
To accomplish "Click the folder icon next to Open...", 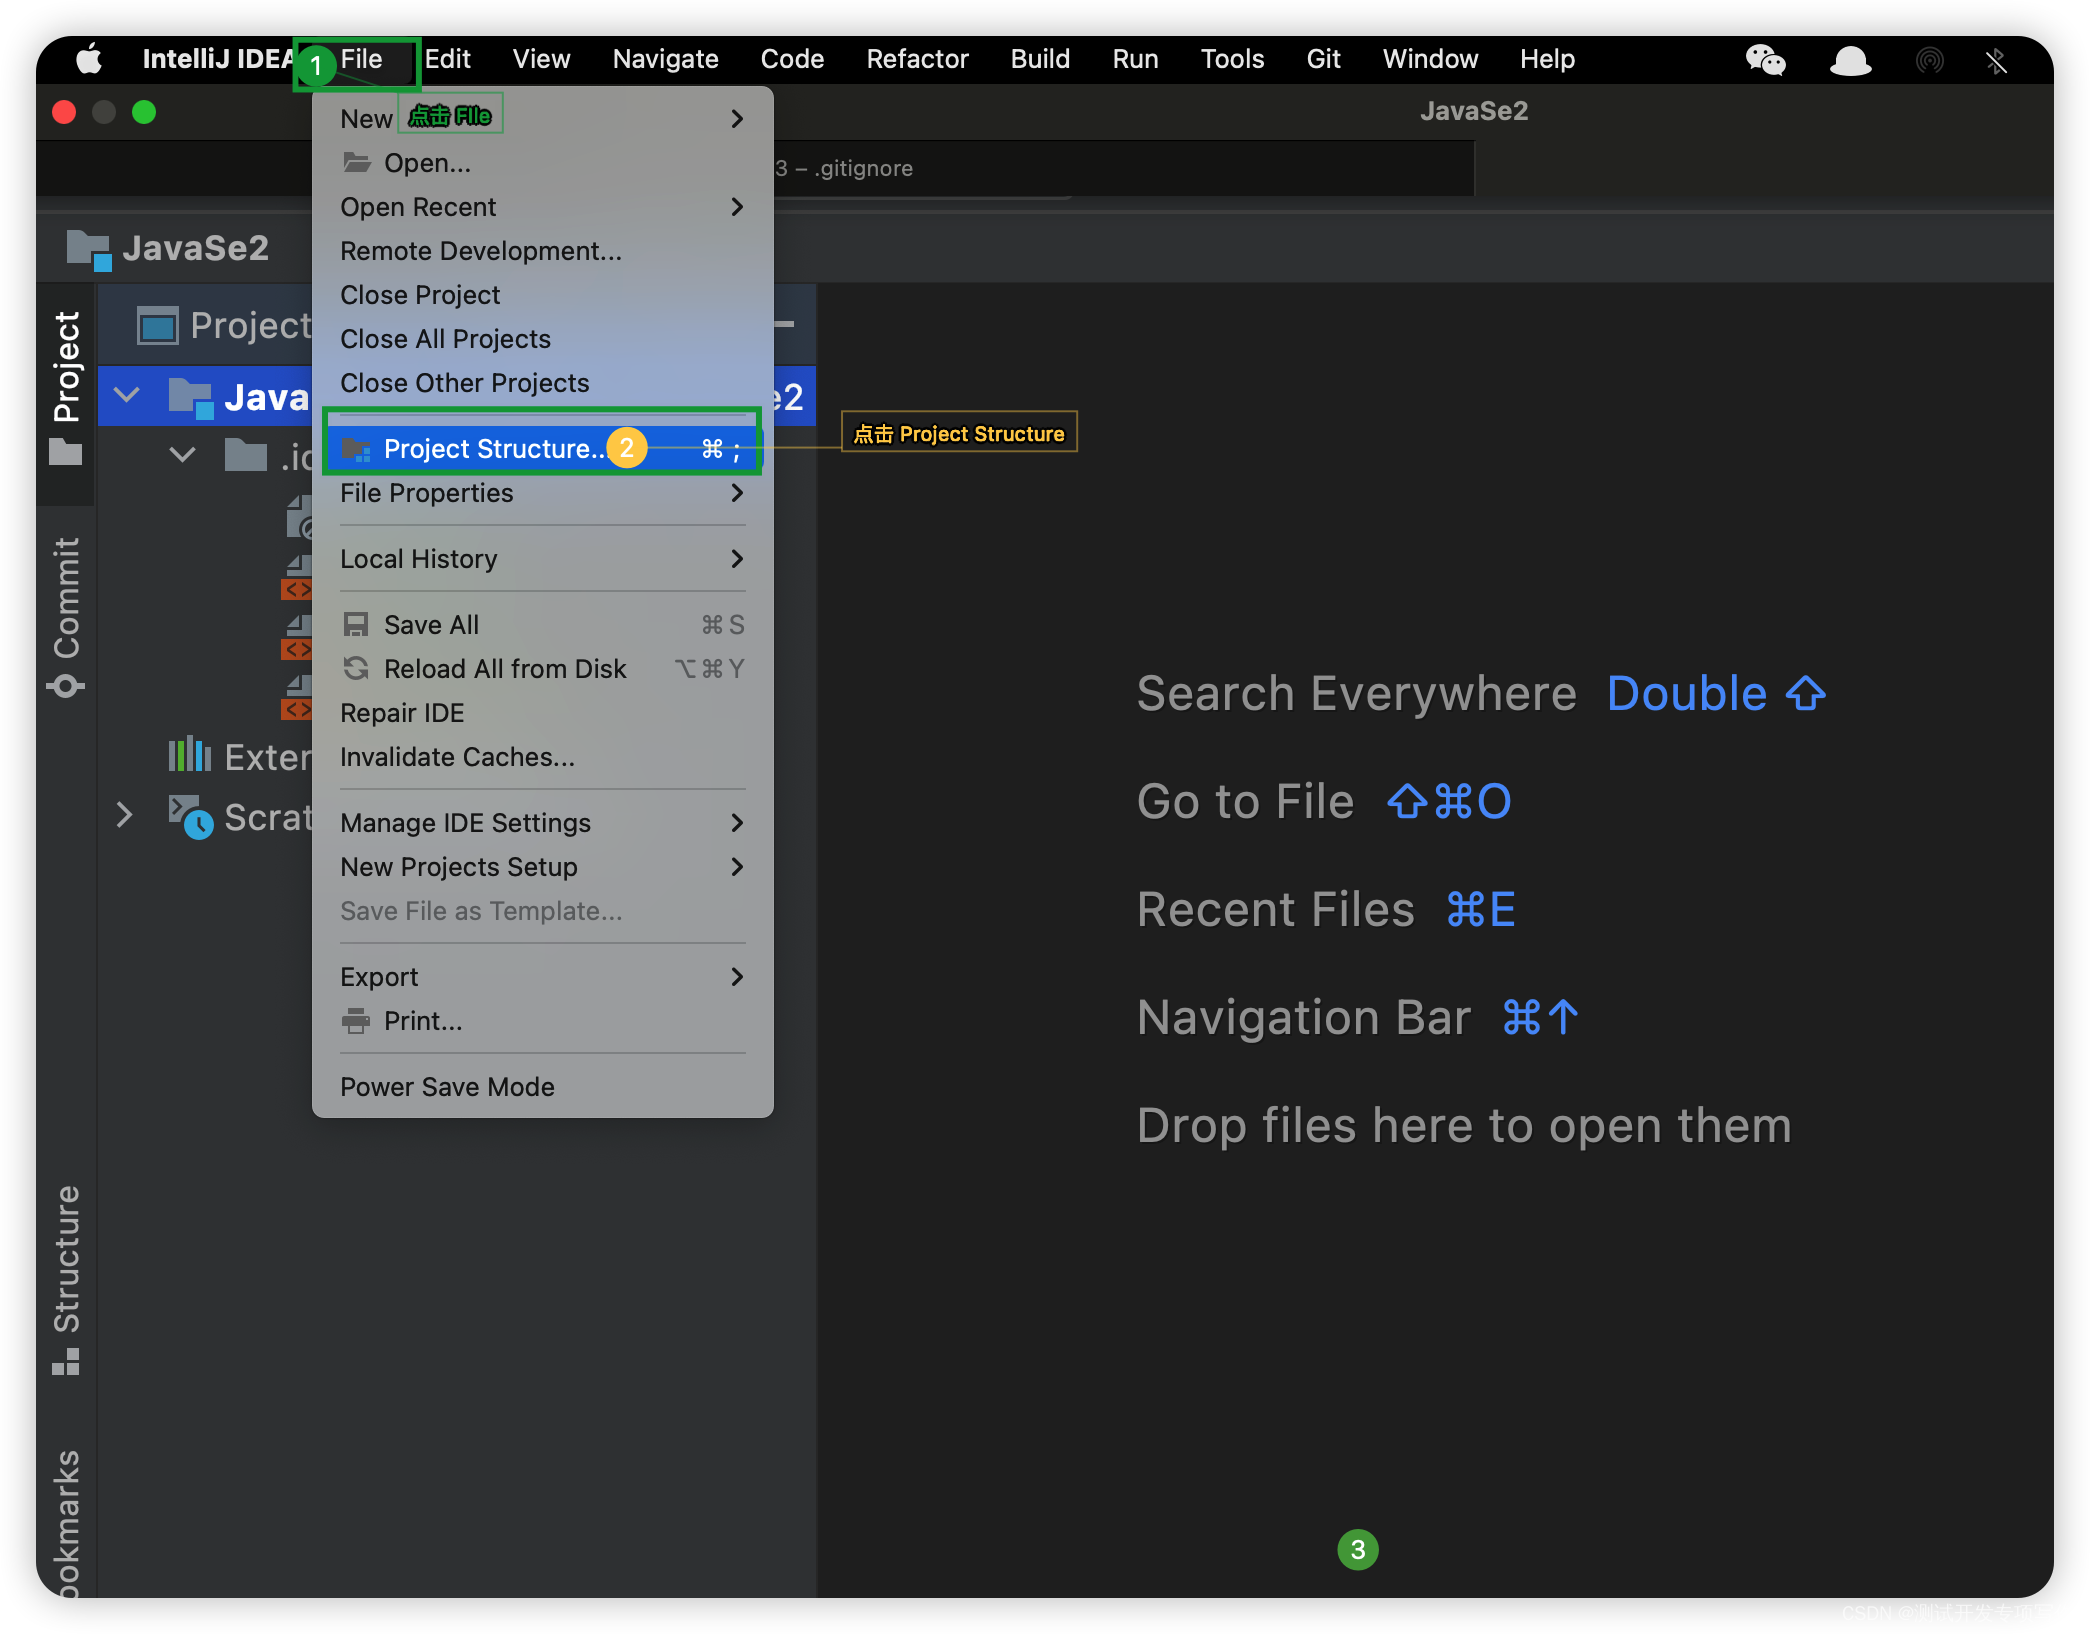I will (x=356, y=162).
